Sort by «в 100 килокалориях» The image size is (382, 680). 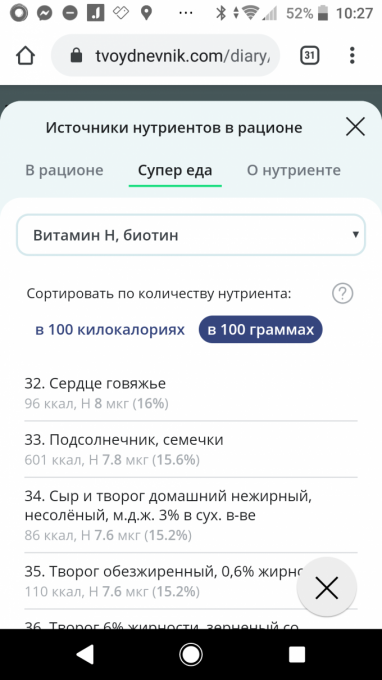click(x=110, y=330)
